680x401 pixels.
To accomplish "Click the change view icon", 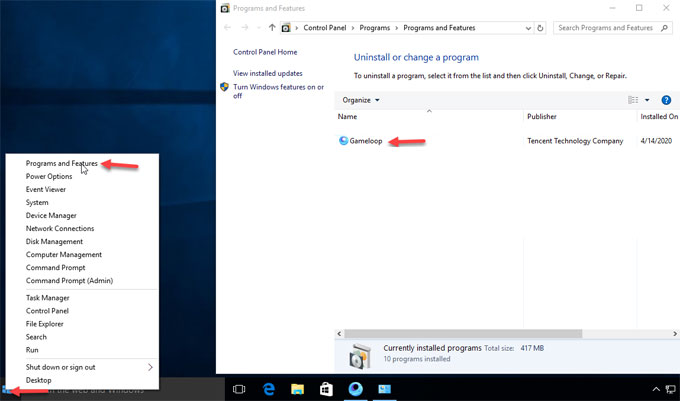I will click(633, 100).
